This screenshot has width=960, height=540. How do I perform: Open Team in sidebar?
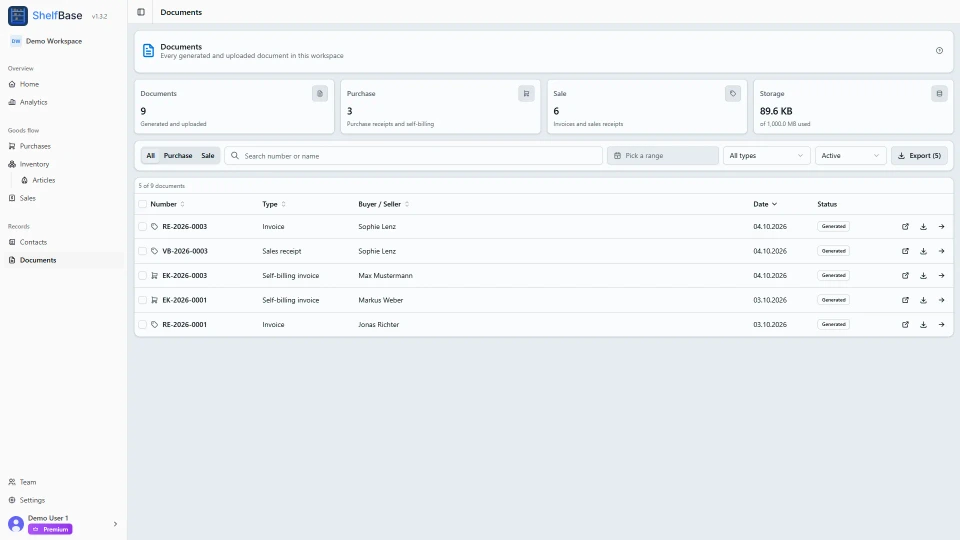click(64, 482)
